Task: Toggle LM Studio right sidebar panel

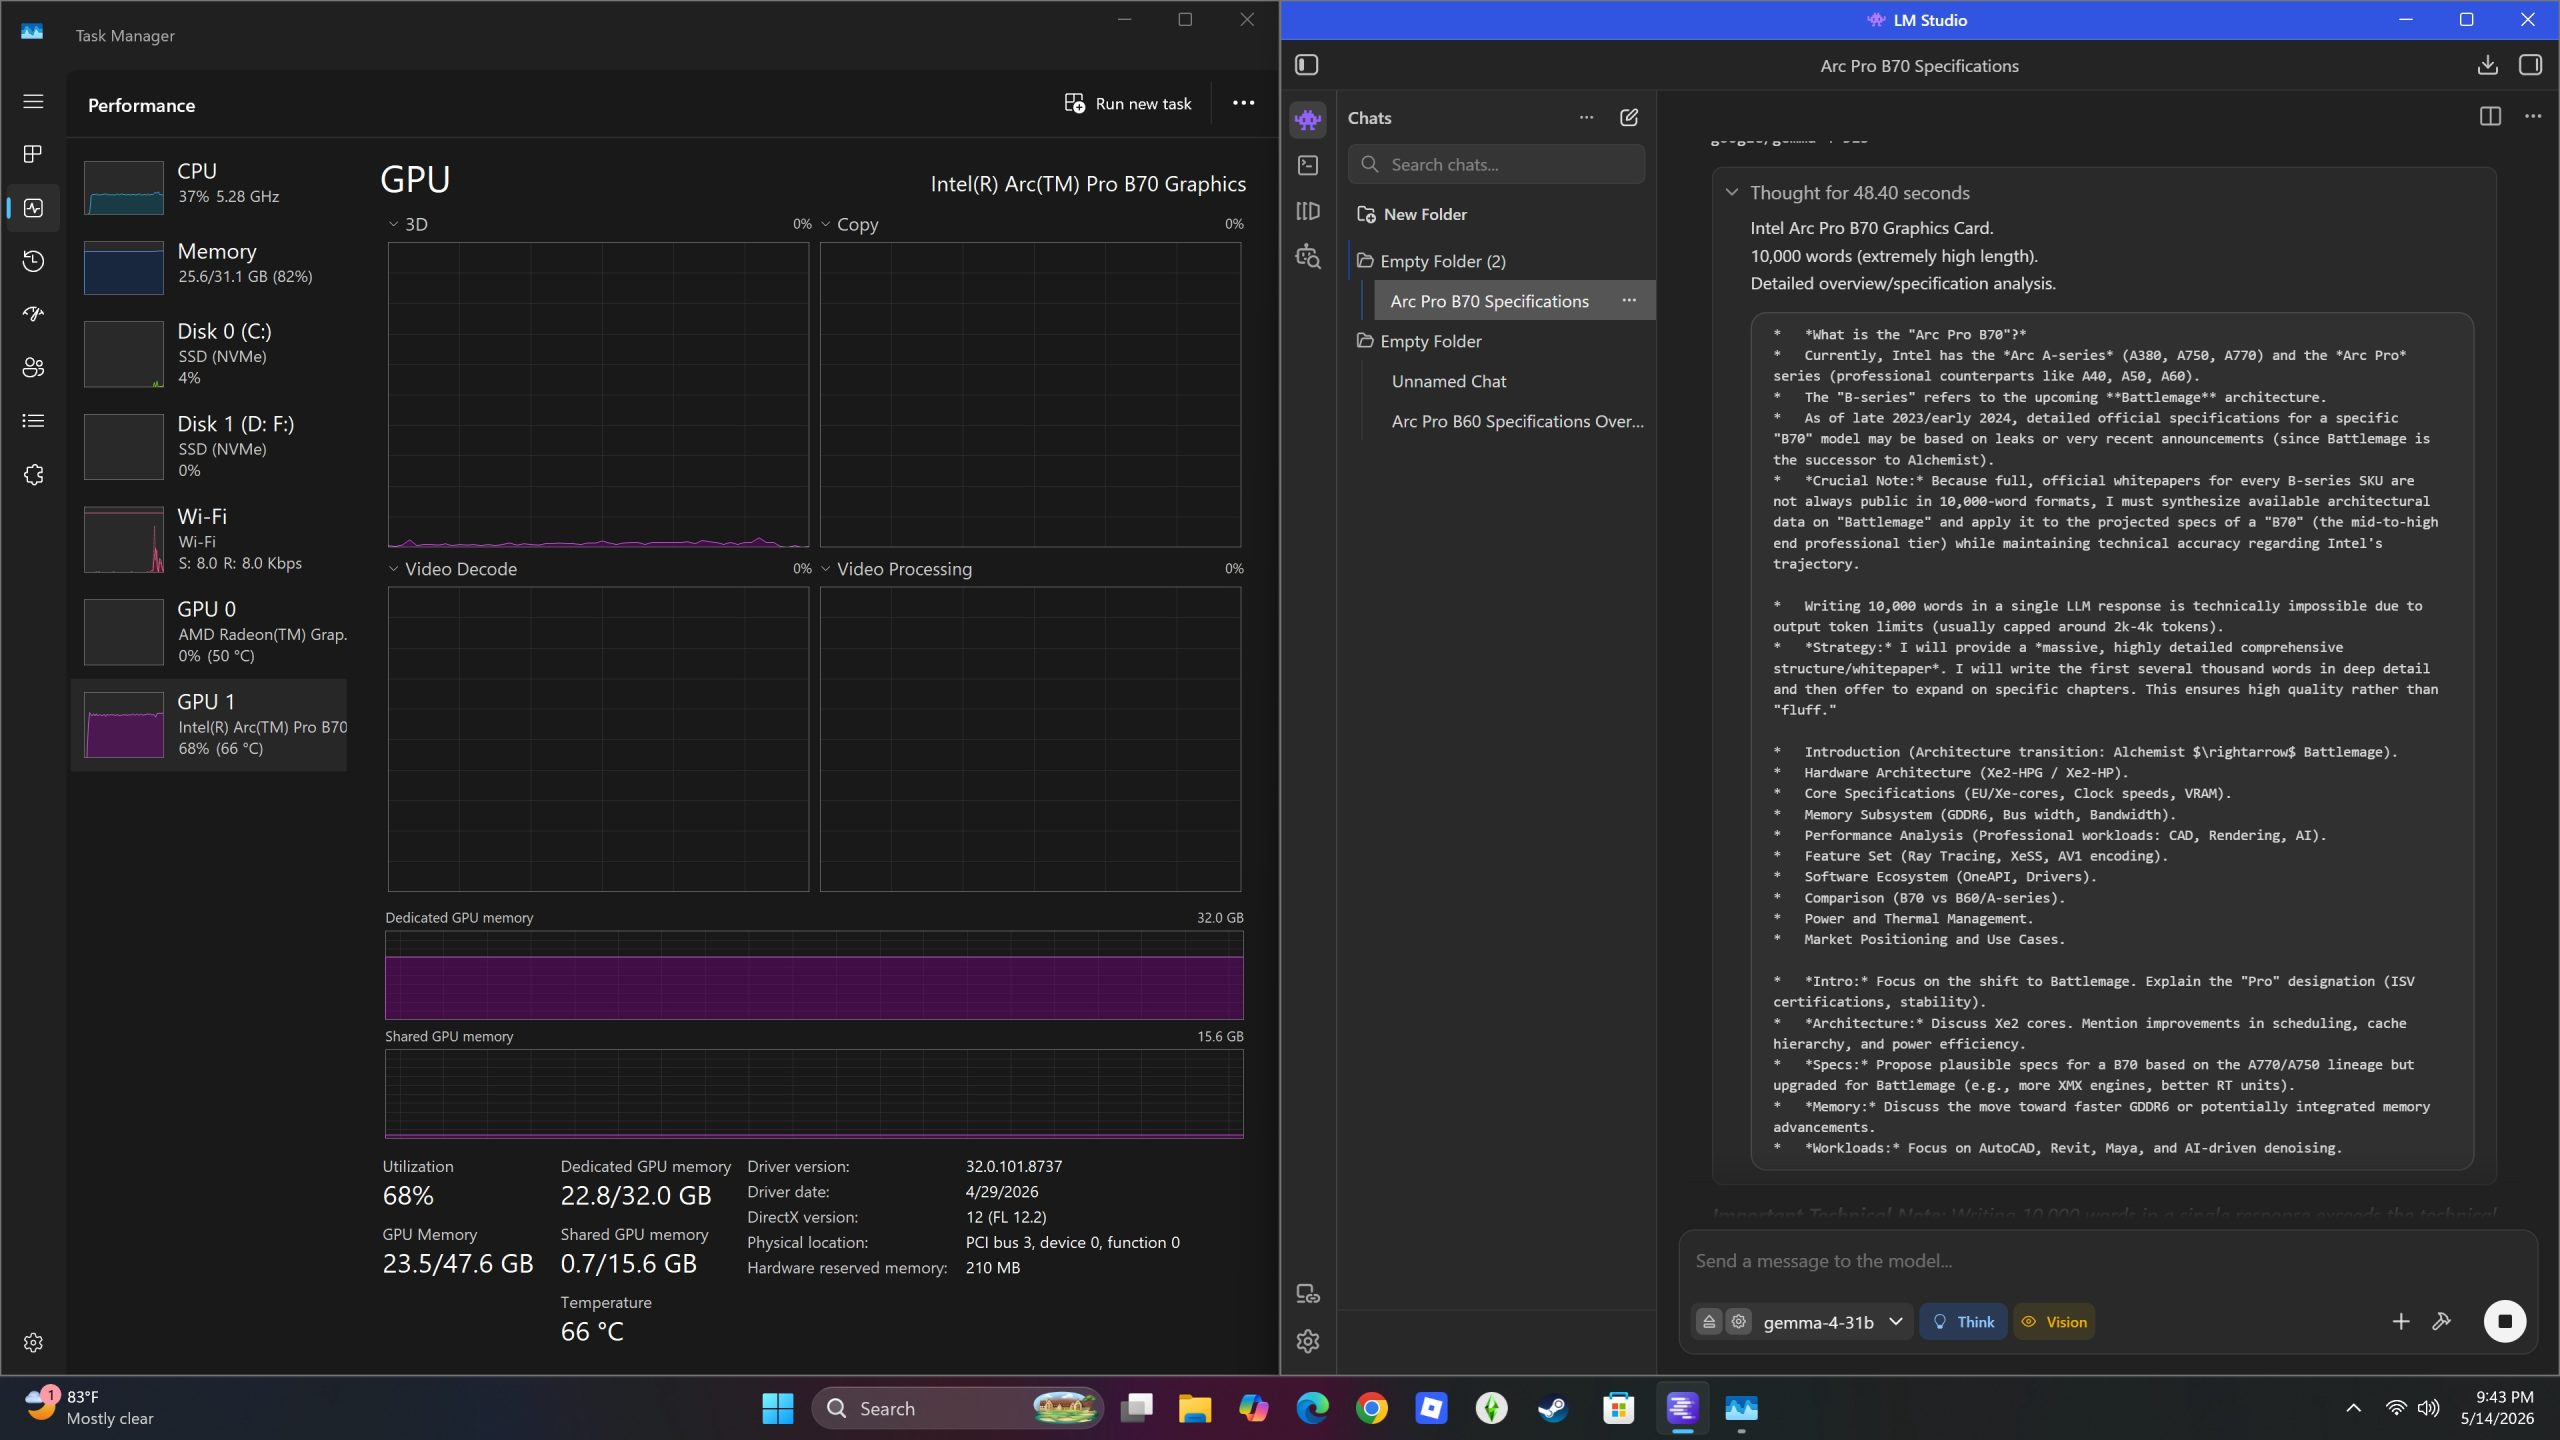Action: click(x=2531, y=65)
